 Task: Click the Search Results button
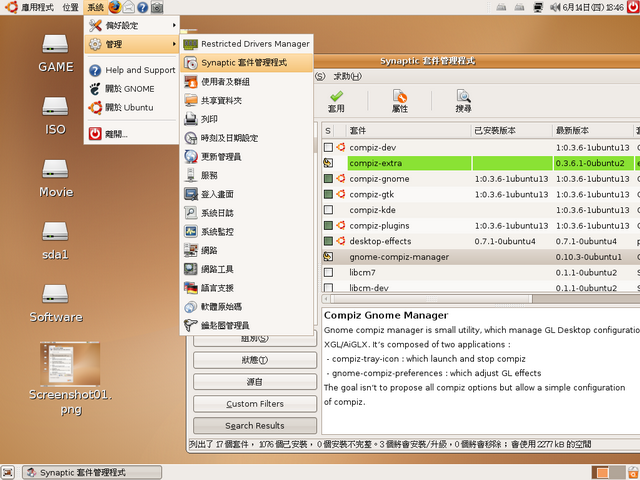(x=255, y=426)
